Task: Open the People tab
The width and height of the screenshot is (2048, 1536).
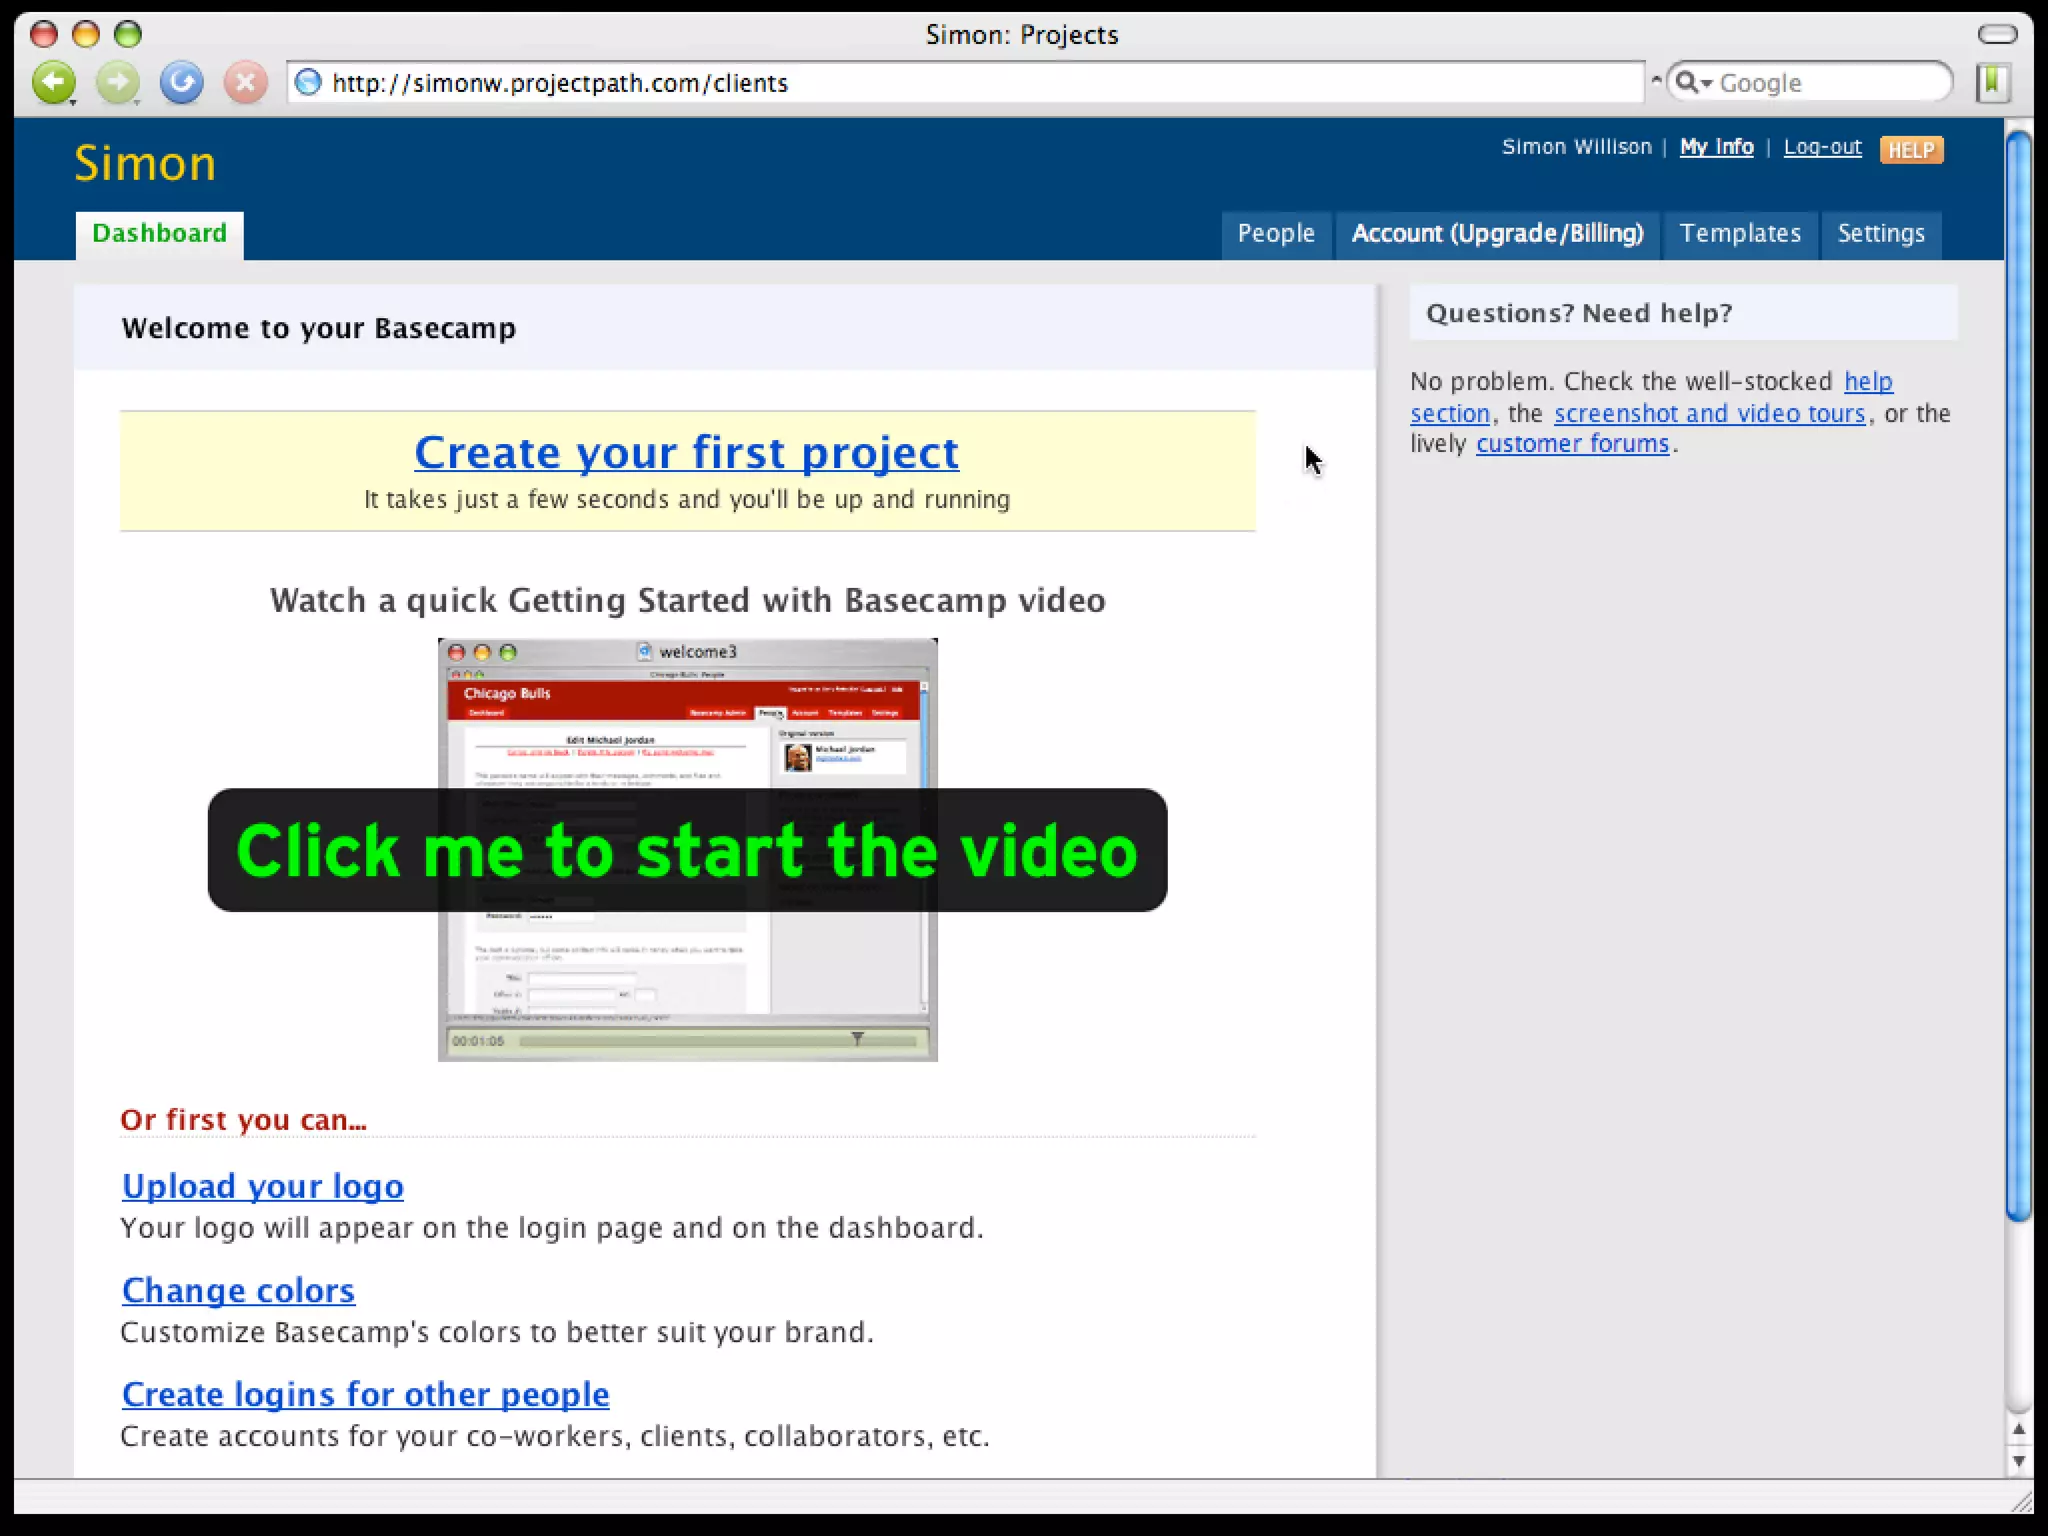Action: click(x=1275, y=234)
